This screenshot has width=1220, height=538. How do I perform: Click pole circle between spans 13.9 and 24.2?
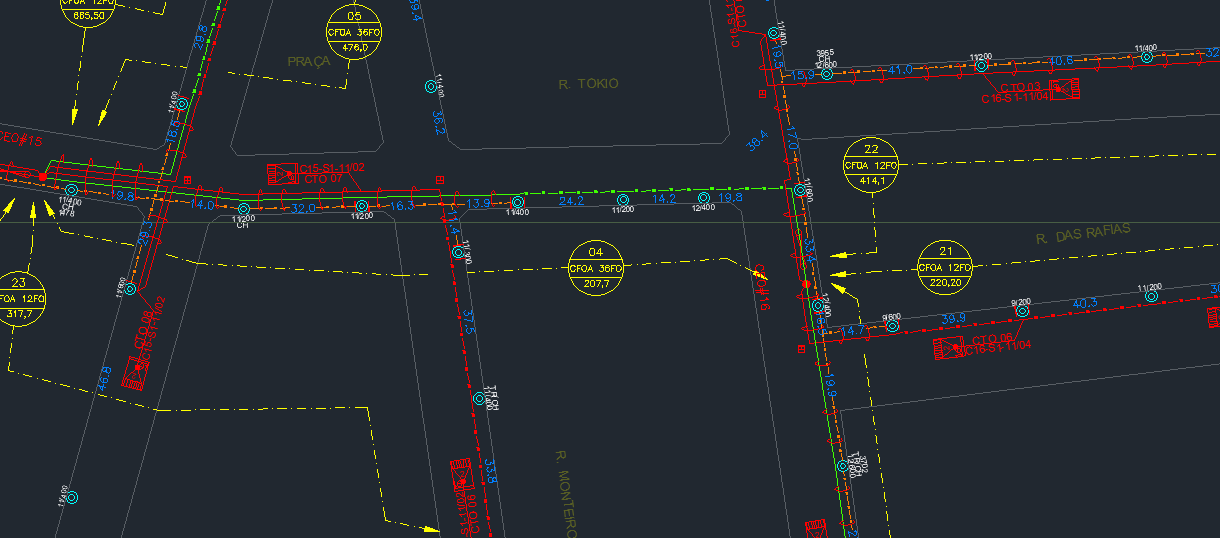[518, 202]
